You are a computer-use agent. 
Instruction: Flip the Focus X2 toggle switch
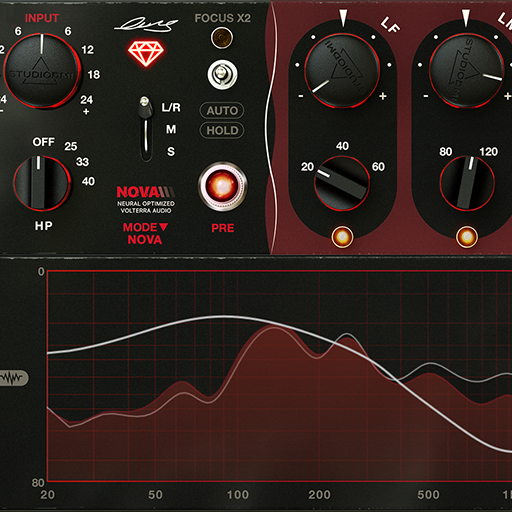click(222, 74)
